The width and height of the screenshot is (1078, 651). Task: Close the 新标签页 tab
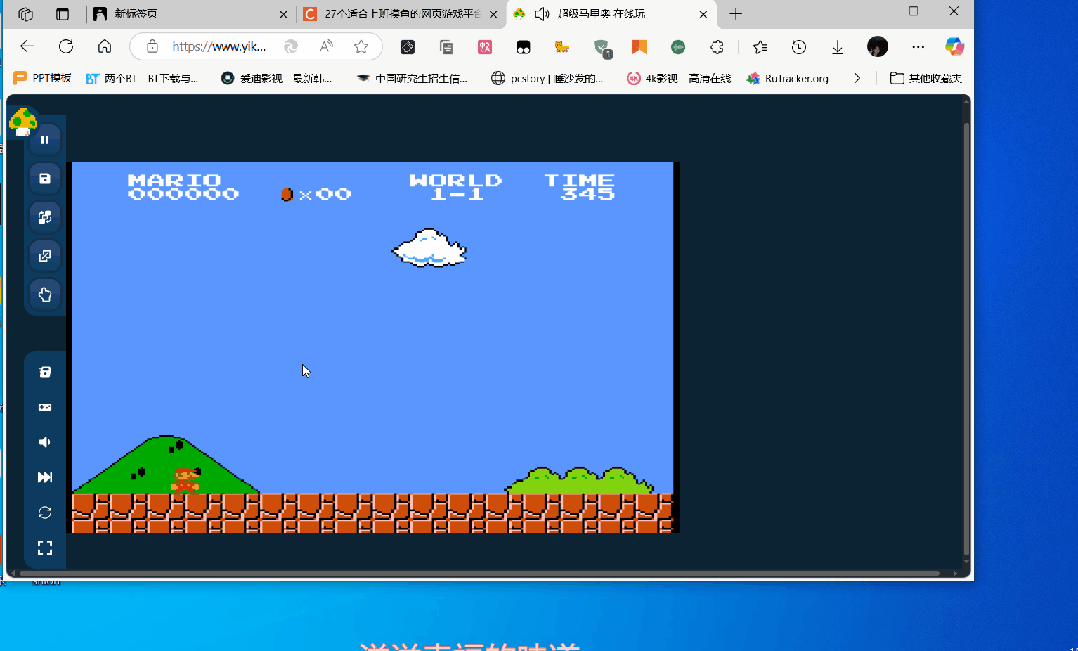[283, 14]
